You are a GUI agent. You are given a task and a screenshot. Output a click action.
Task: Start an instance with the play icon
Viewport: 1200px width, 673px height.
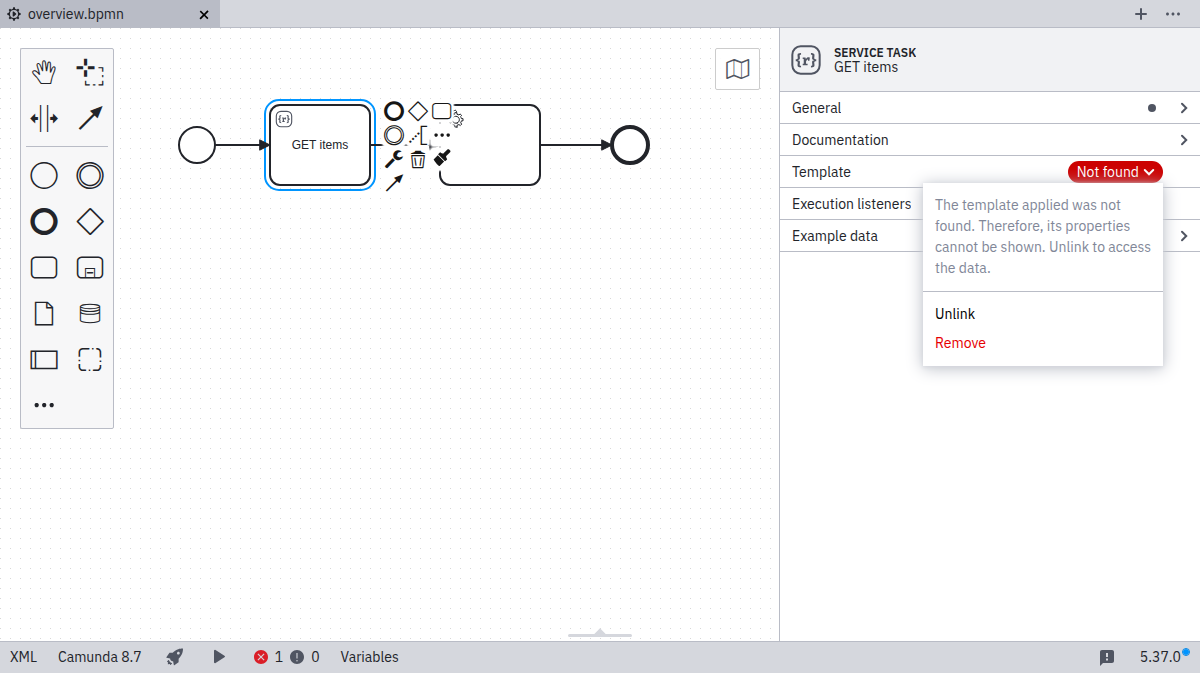[219, 657]
